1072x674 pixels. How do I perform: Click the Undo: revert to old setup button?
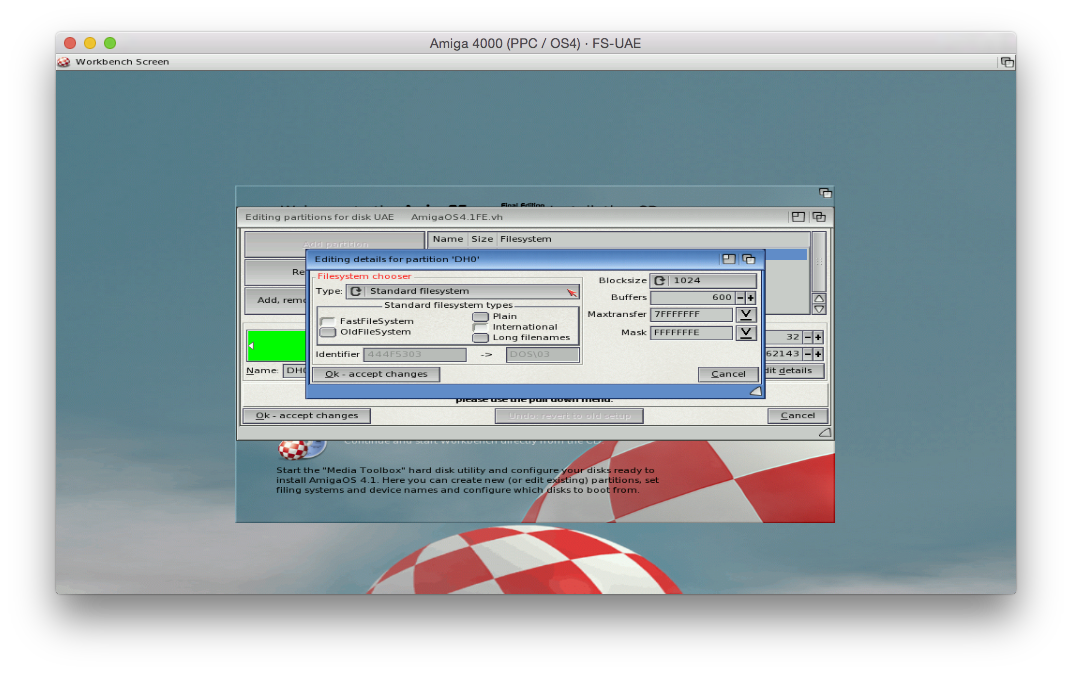click(569, 416)
